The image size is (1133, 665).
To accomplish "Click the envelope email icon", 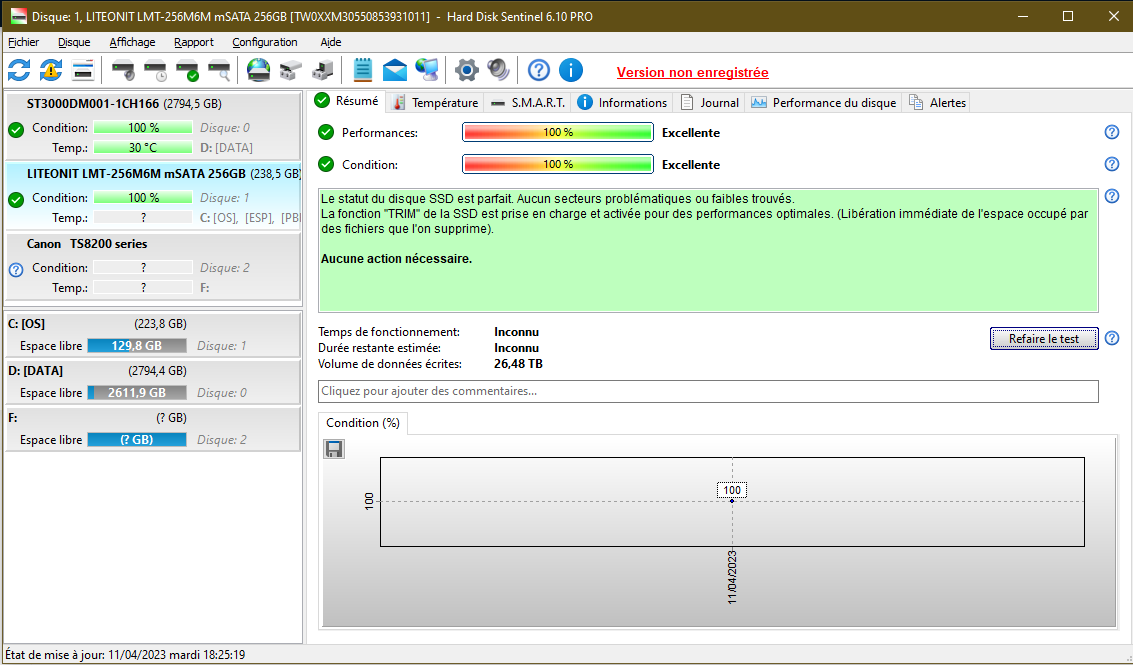I will coord(395,70).
